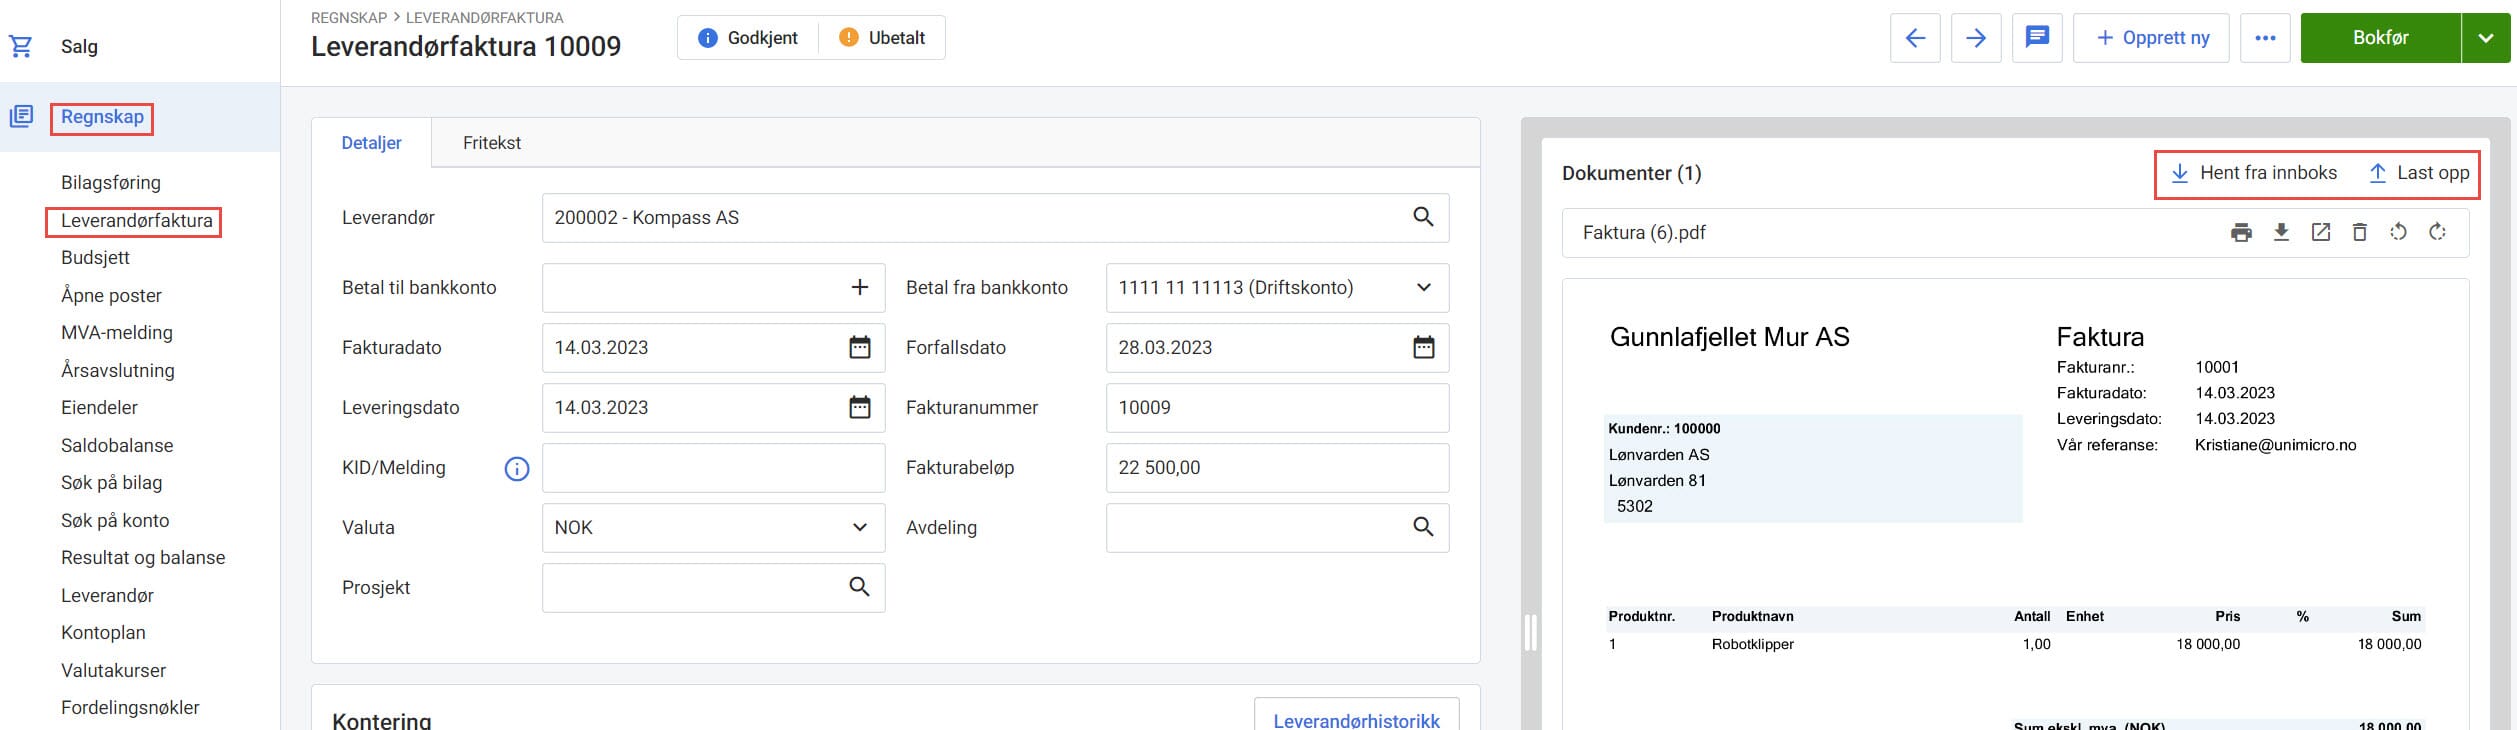Go to next invoice with right arrow

click(1976, 38)
